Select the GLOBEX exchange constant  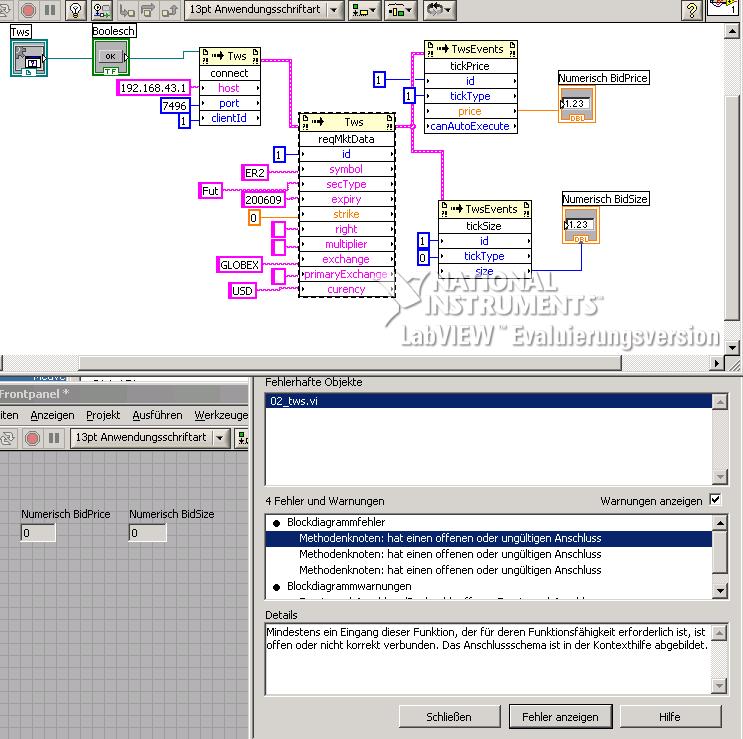pyautogui.click(x=239, y=265)
